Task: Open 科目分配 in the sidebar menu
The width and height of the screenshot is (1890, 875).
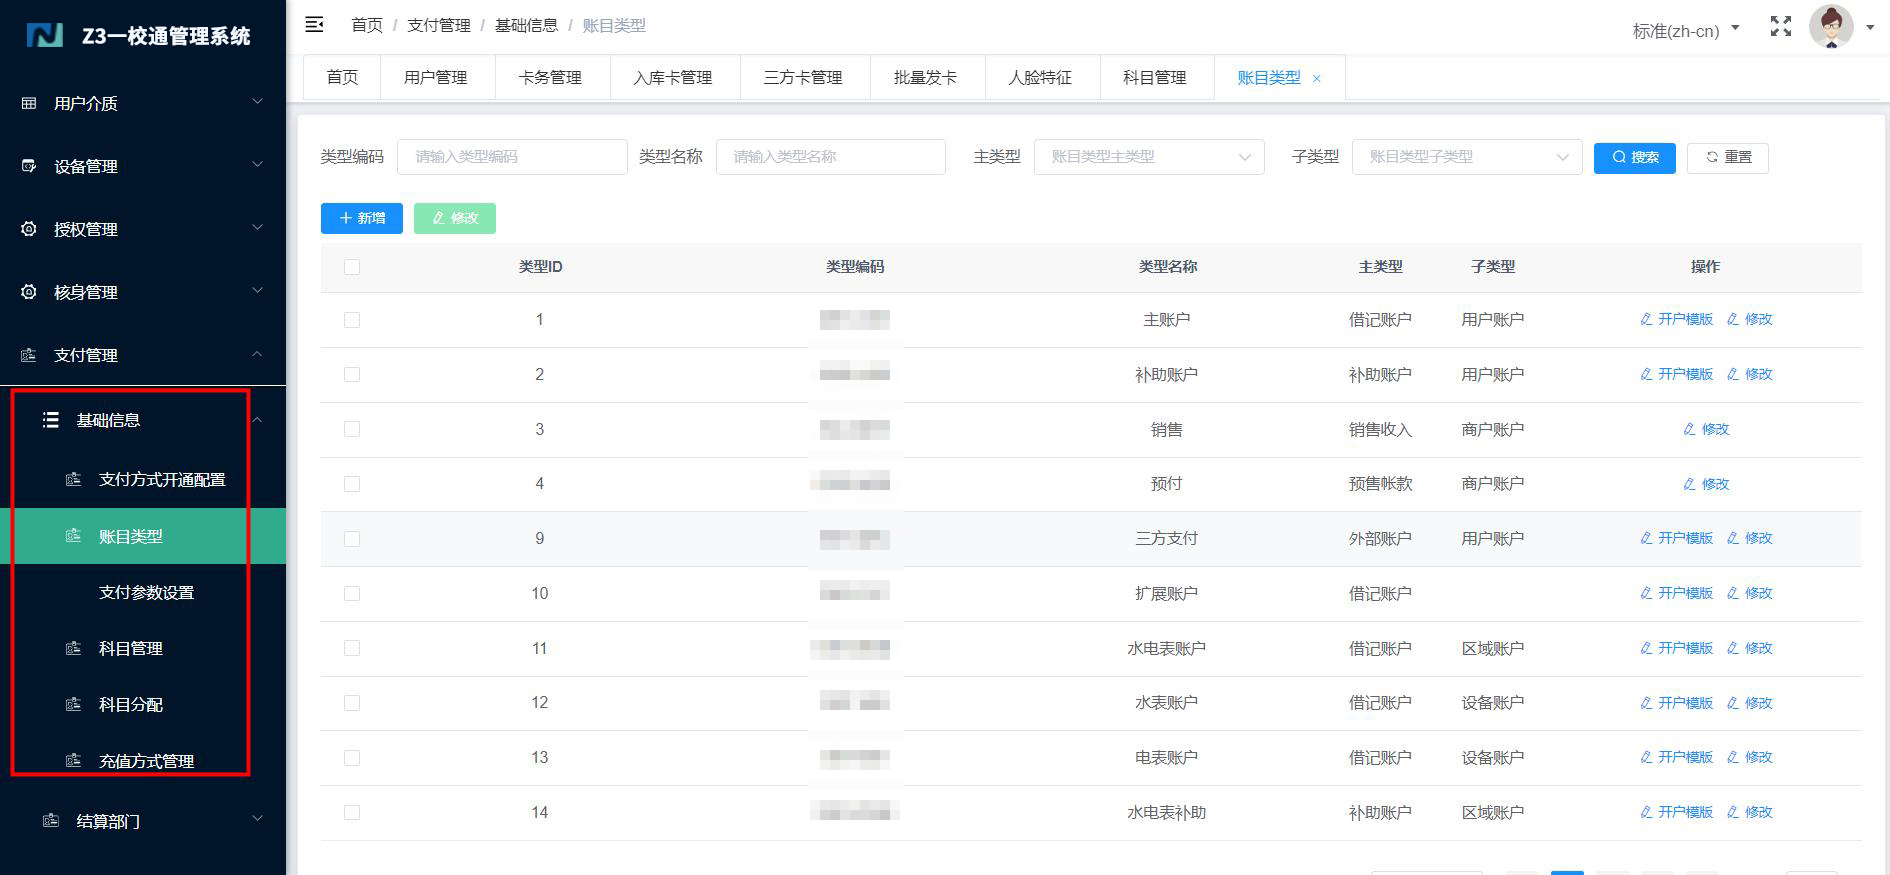Action: pyautogui.click(x=131, y=705)
